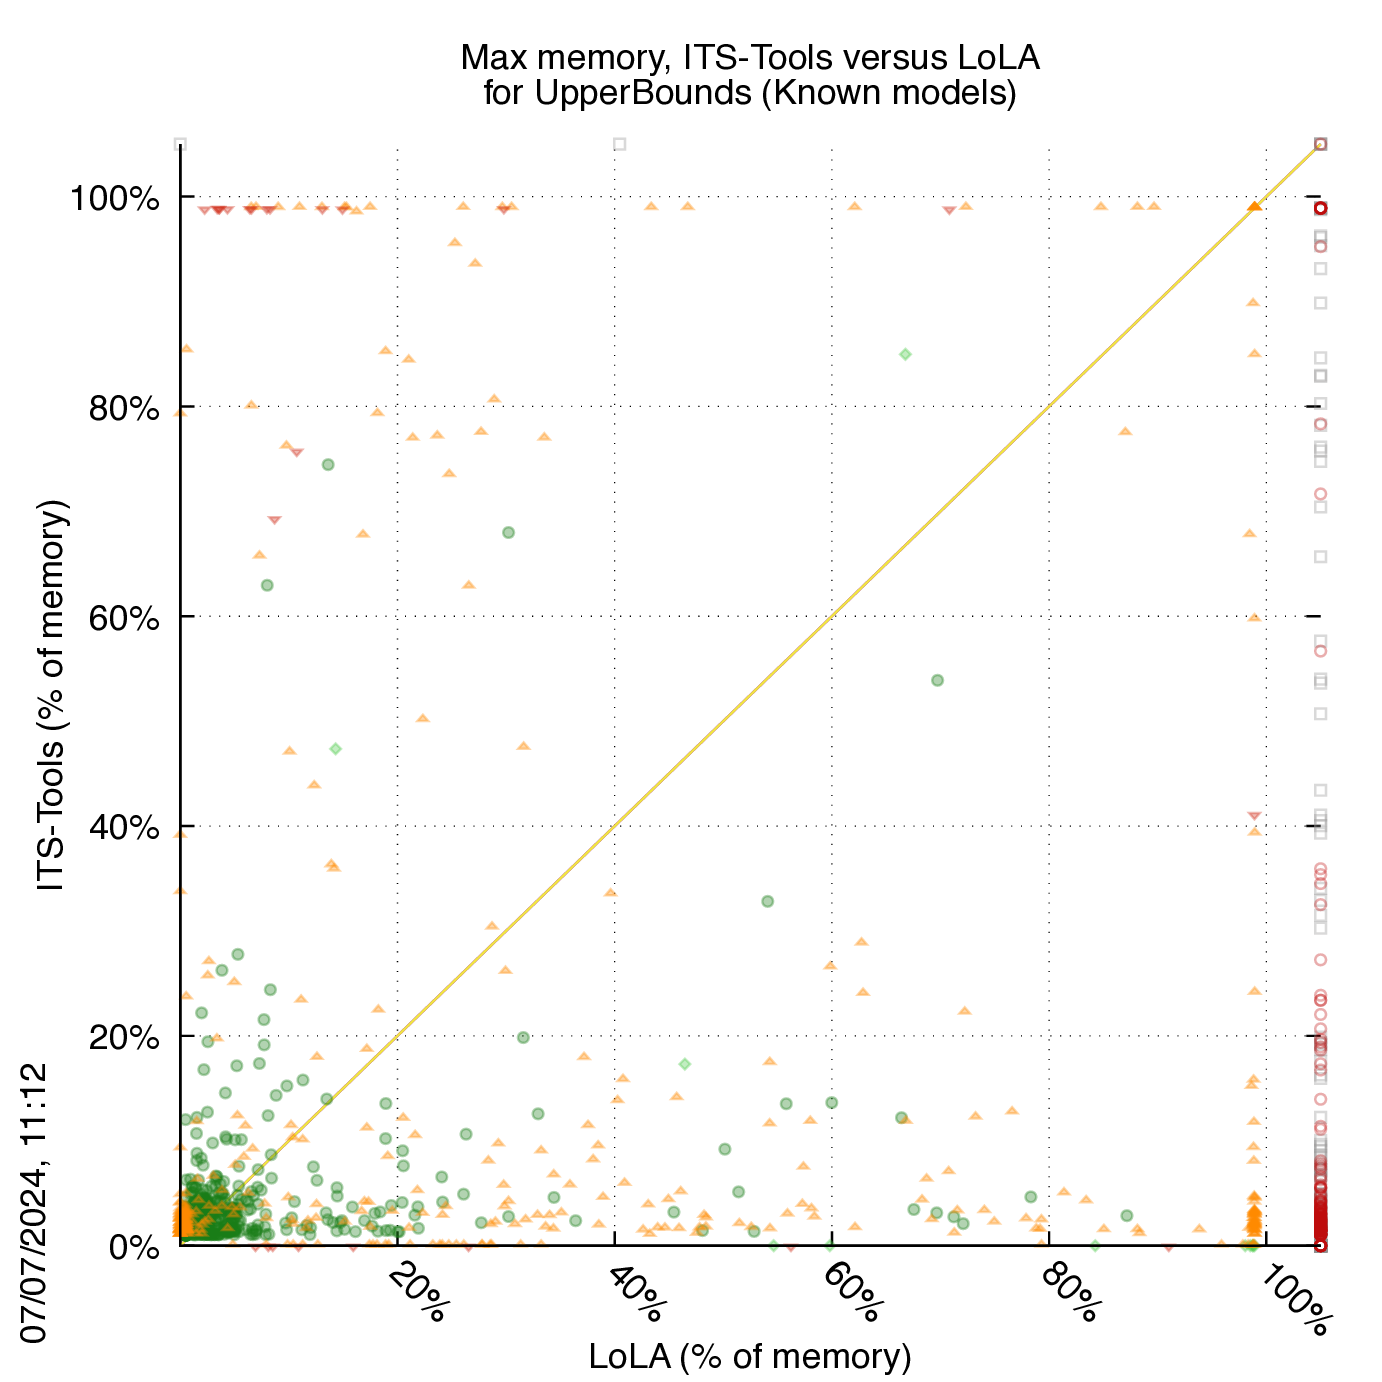Click the green circle point near 31% LoLA, 20% ITS-Tools
Image resolution: width=1382 pixels, height=1382 pixels.
[523, 1037]
